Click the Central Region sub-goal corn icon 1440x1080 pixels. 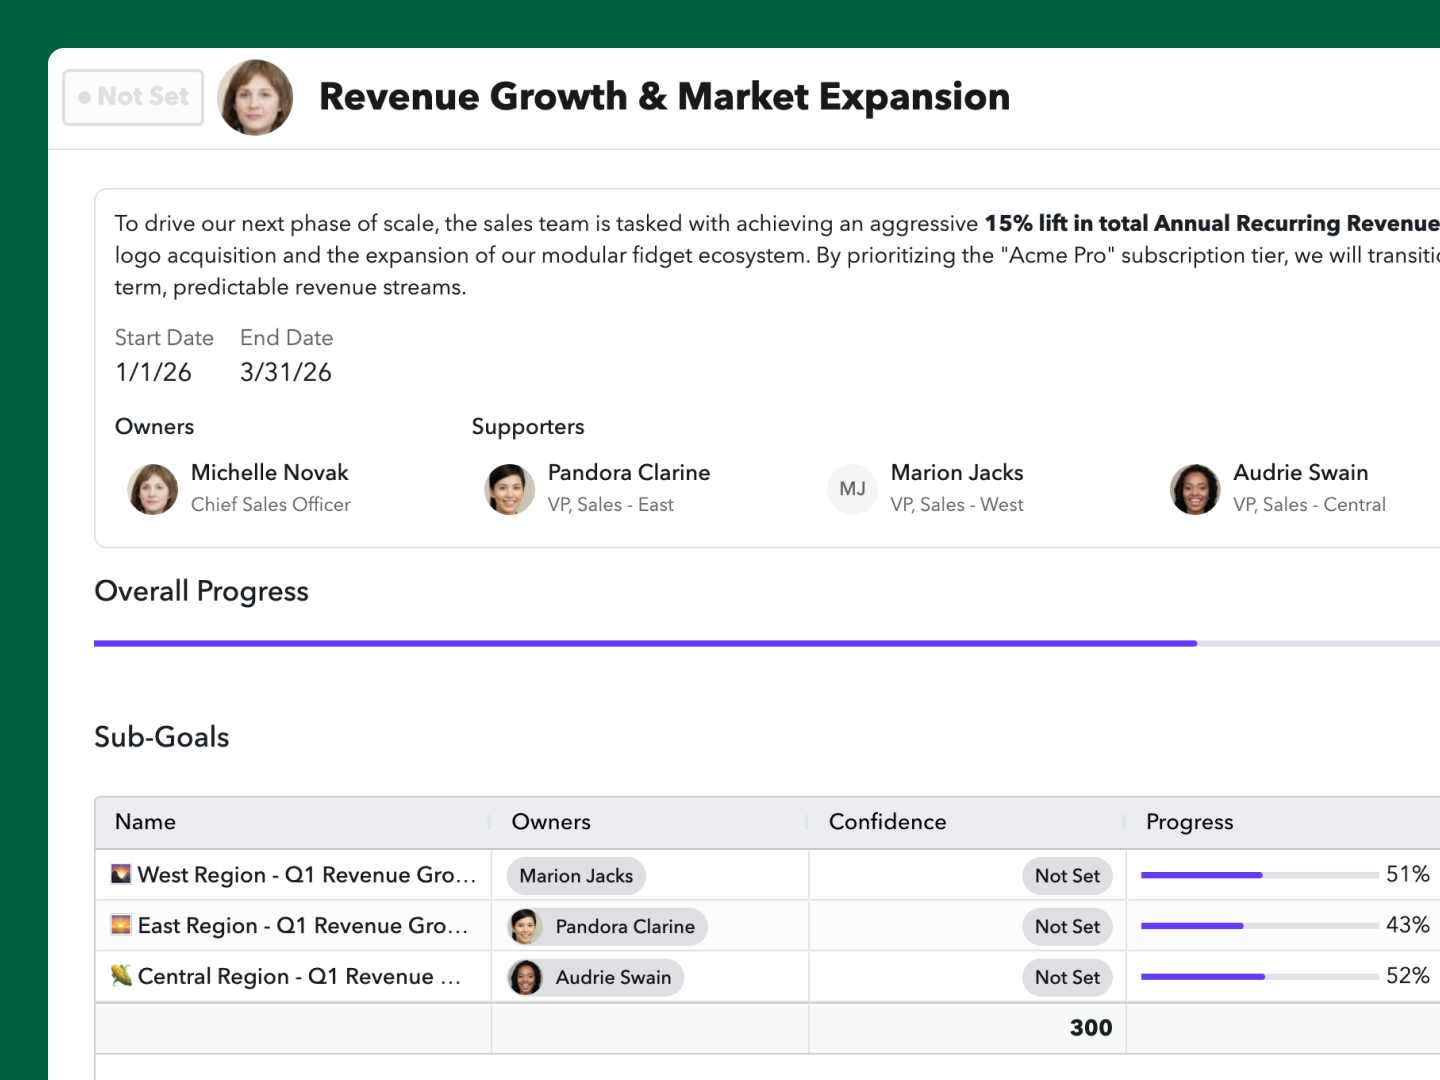coord(121,976)
